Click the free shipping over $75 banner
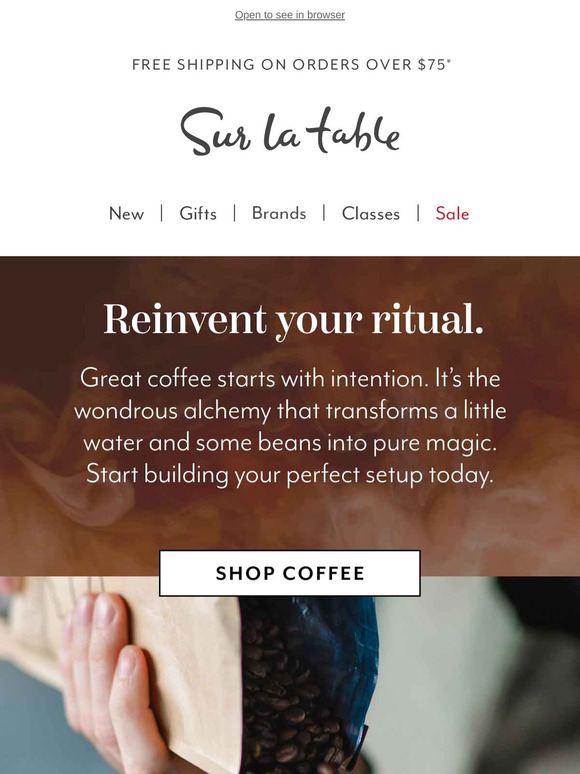This screenshot has height=774, width=580. click(291, 65)
